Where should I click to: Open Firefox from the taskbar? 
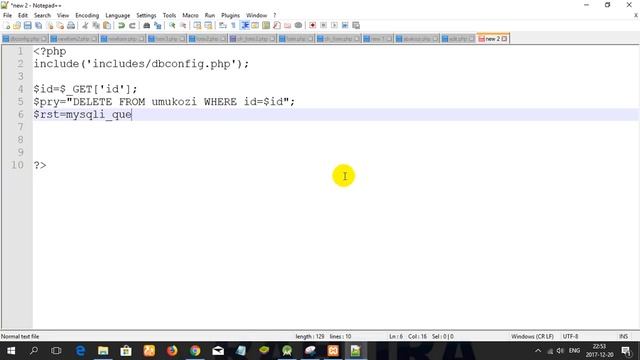pyautogui.click(x=172, y=351)
